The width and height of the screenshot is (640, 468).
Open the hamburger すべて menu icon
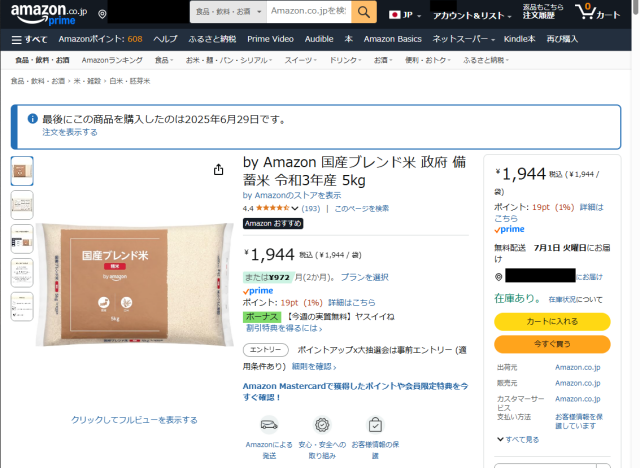16,40
